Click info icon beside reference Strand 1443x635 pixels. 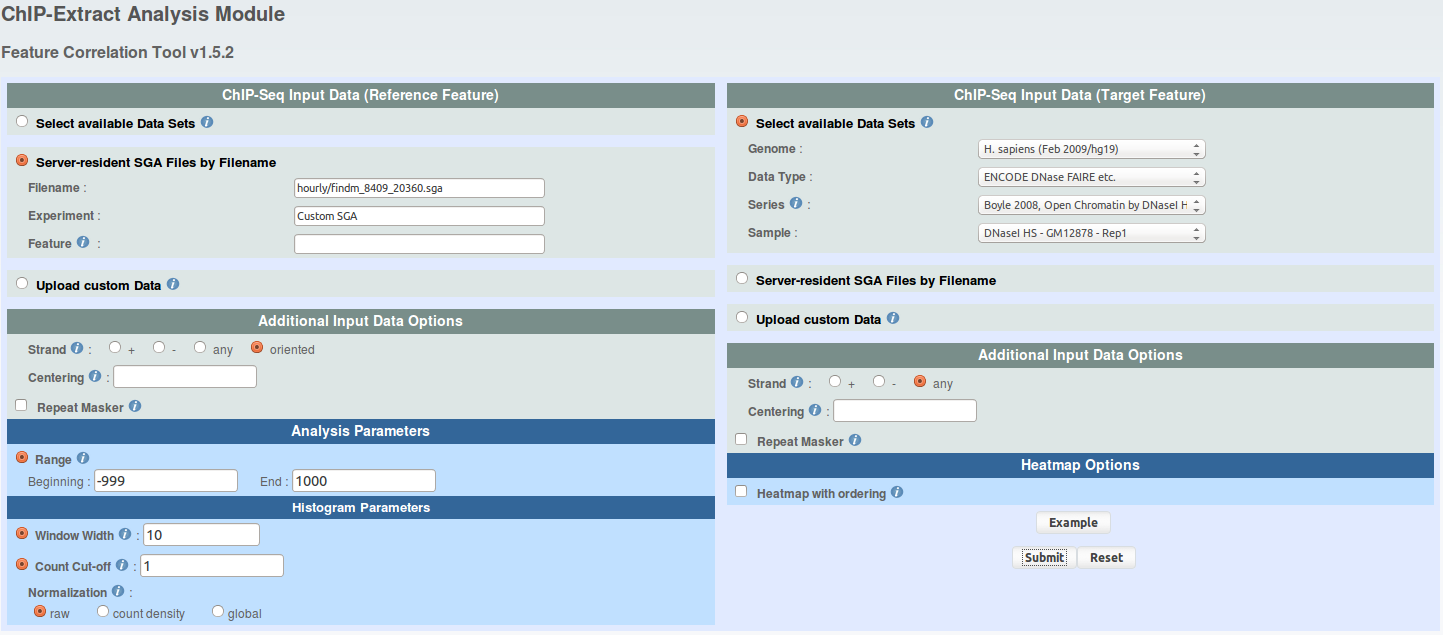(x=76, y=349)
